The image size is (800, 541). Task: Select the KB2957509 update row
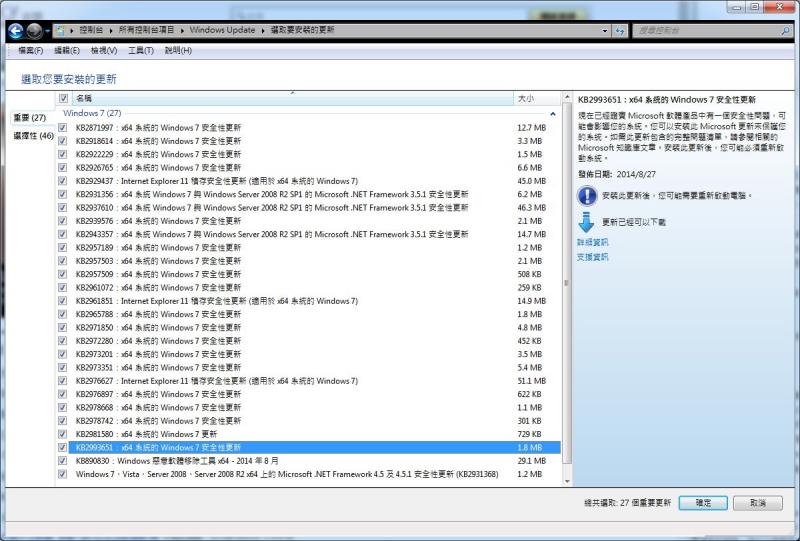pyautogui.click(x=308, y=274)
